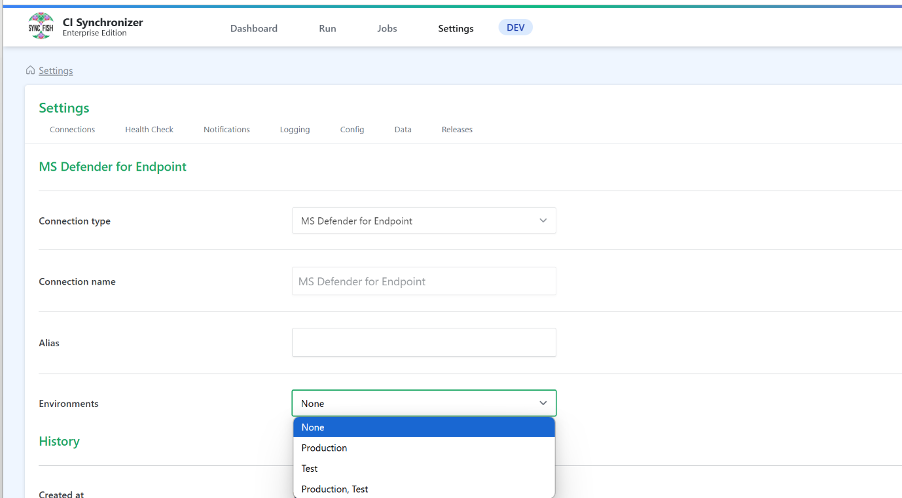Click the Alias field label
Viewport: 902px width, 498px height.
tap(49, 343)
